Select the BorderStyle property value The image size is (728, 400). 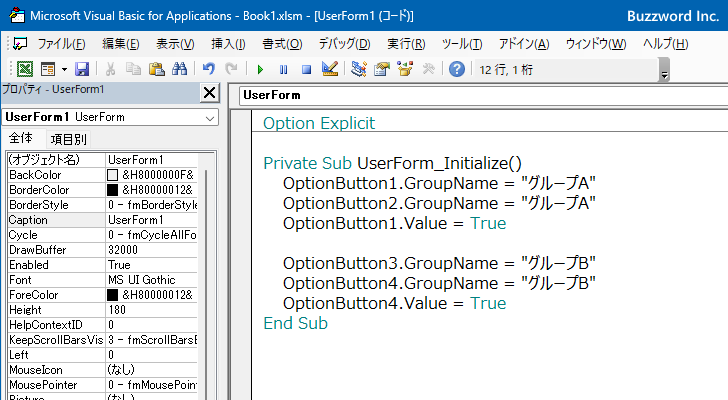point(151,205)
